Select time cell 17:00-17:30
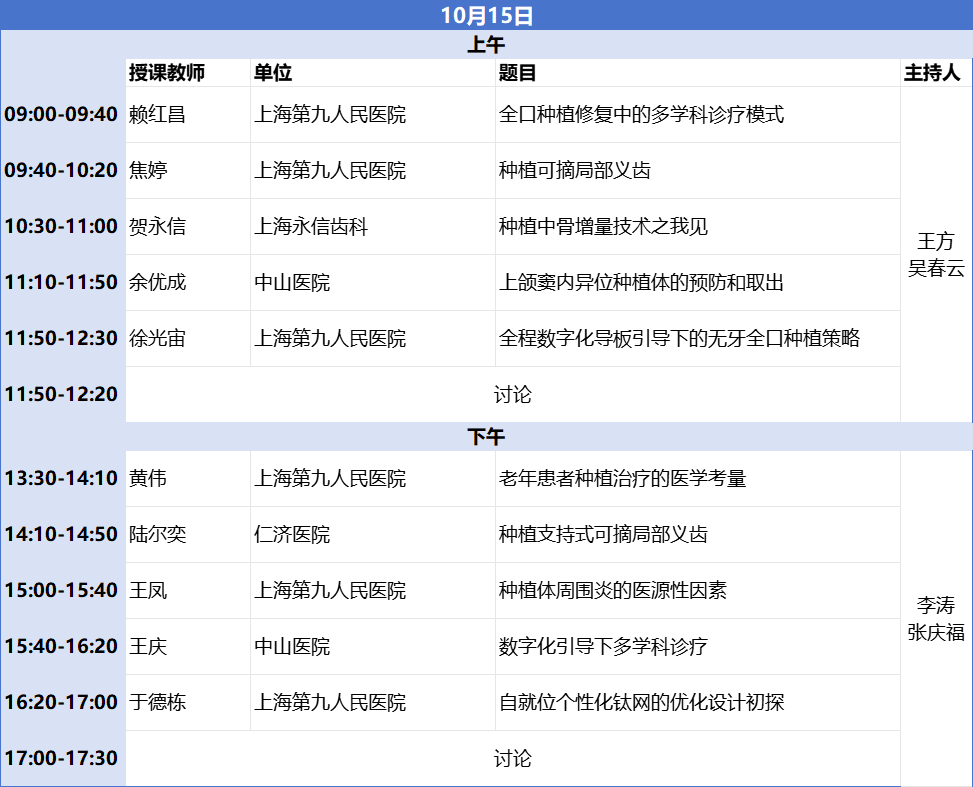This screenshot has height=787, width=973. [x=61, y=758]
